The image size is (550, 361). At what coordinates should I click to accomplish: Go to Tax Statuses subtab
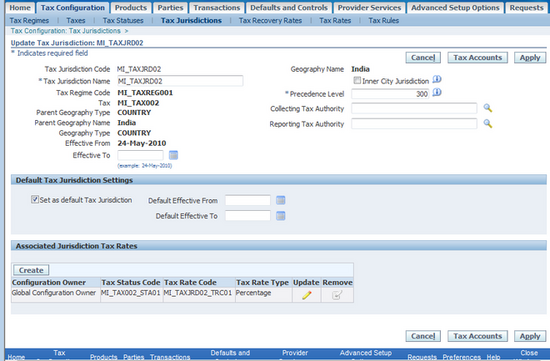(x=123, y=21)
